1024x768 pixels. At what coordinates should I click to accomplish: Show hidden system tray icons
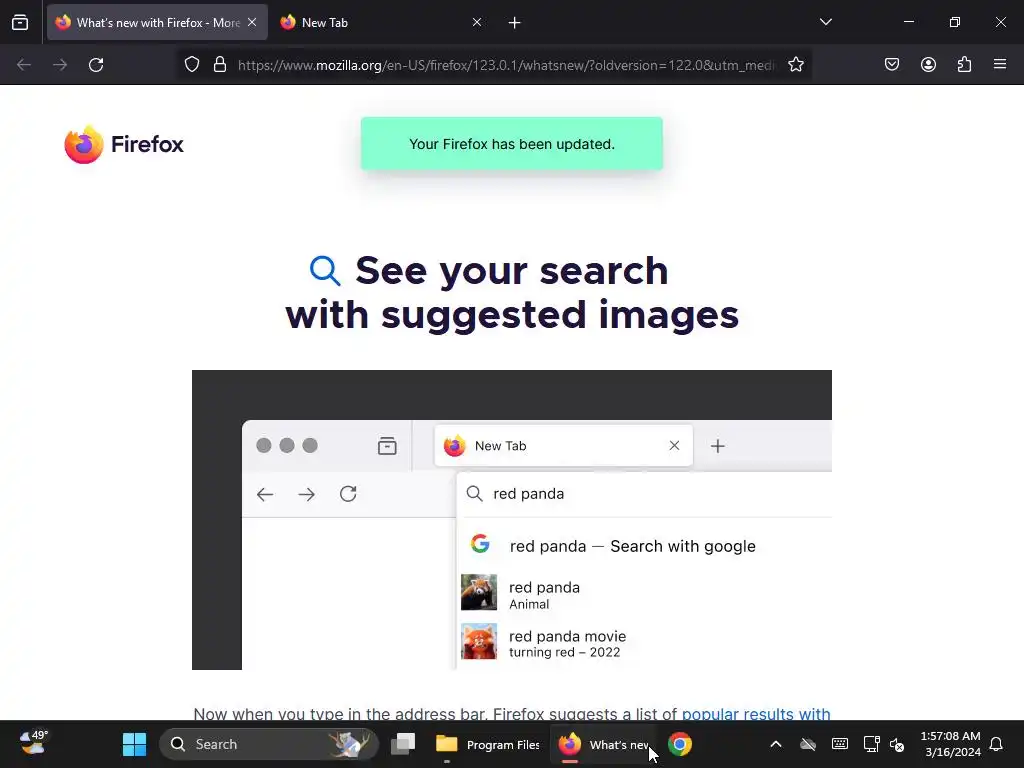click(x=775, y=744)
